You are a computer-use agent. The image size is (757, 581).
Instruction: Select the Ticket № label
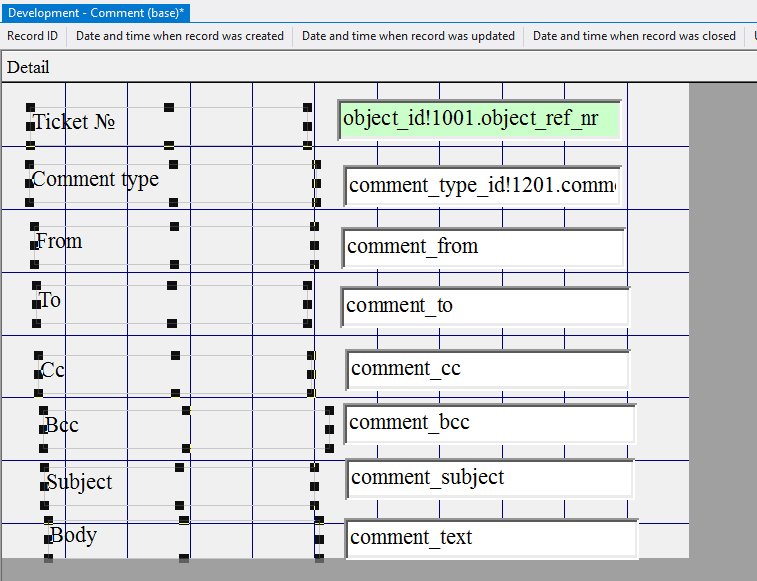75,123
